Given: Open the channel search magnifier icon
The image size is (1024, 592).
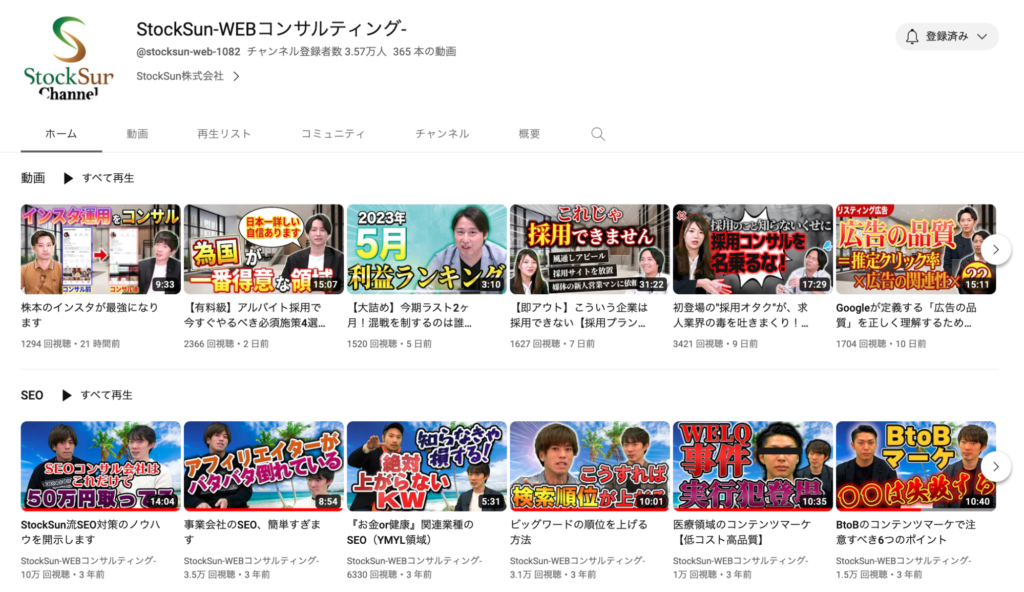Looking at the screenshot, I should (597, 132).
